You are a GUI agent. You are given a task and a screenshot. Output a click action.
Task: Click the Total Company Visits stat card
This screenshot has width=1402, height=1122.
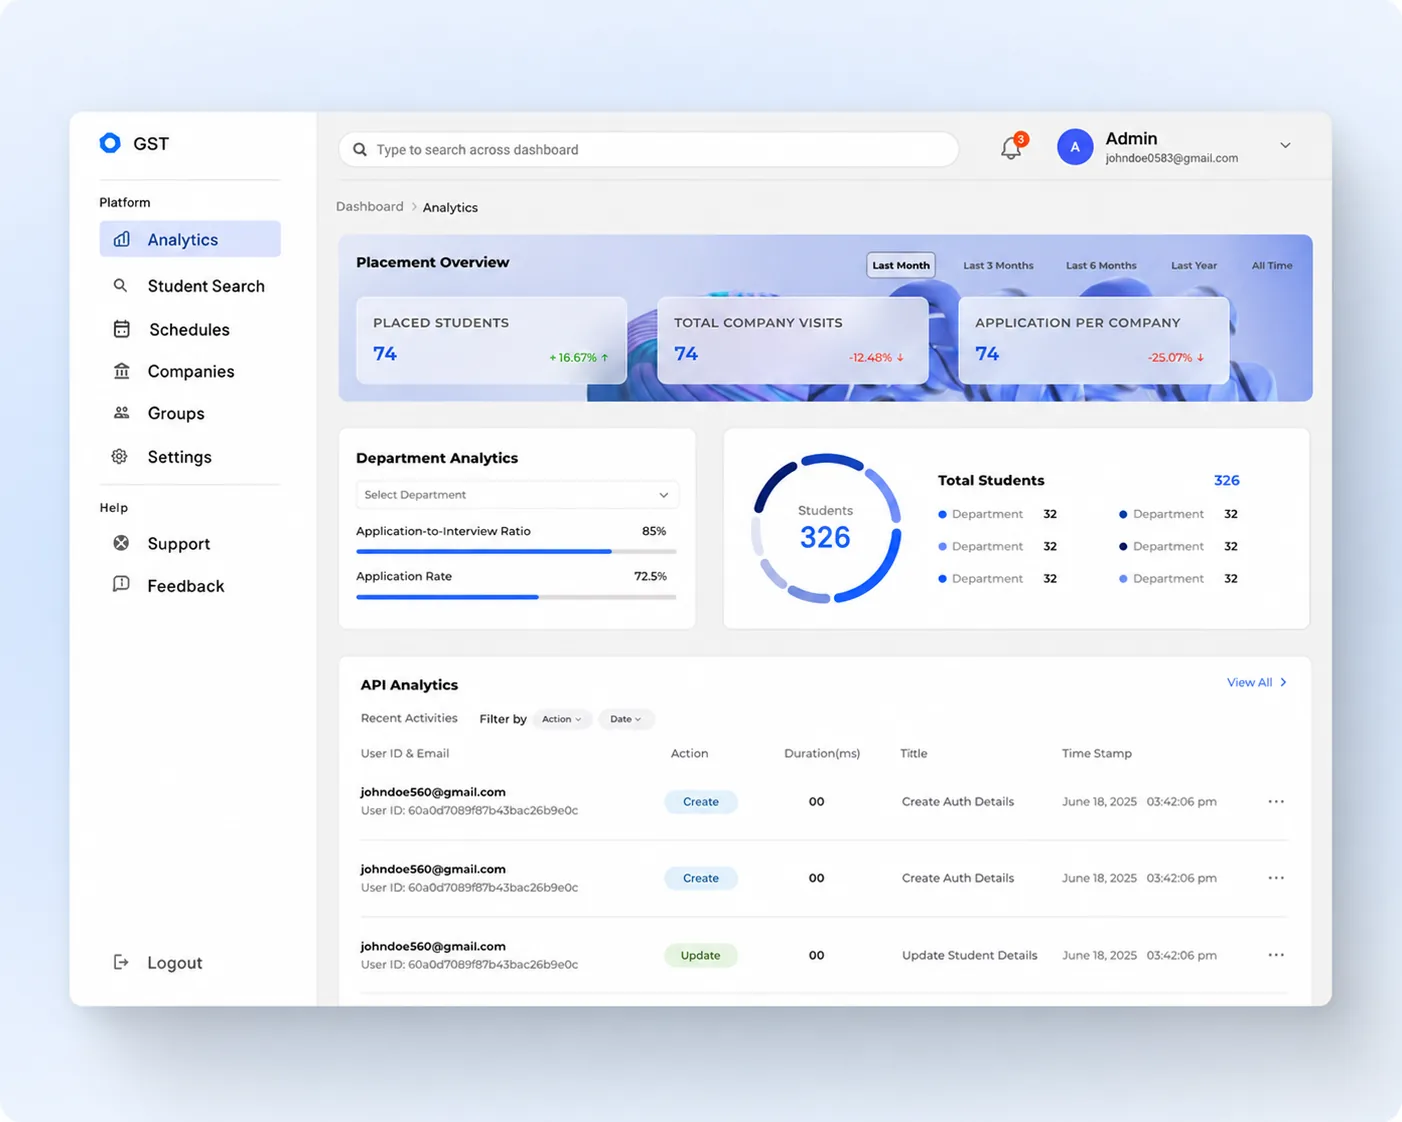[x=792, y=340]
